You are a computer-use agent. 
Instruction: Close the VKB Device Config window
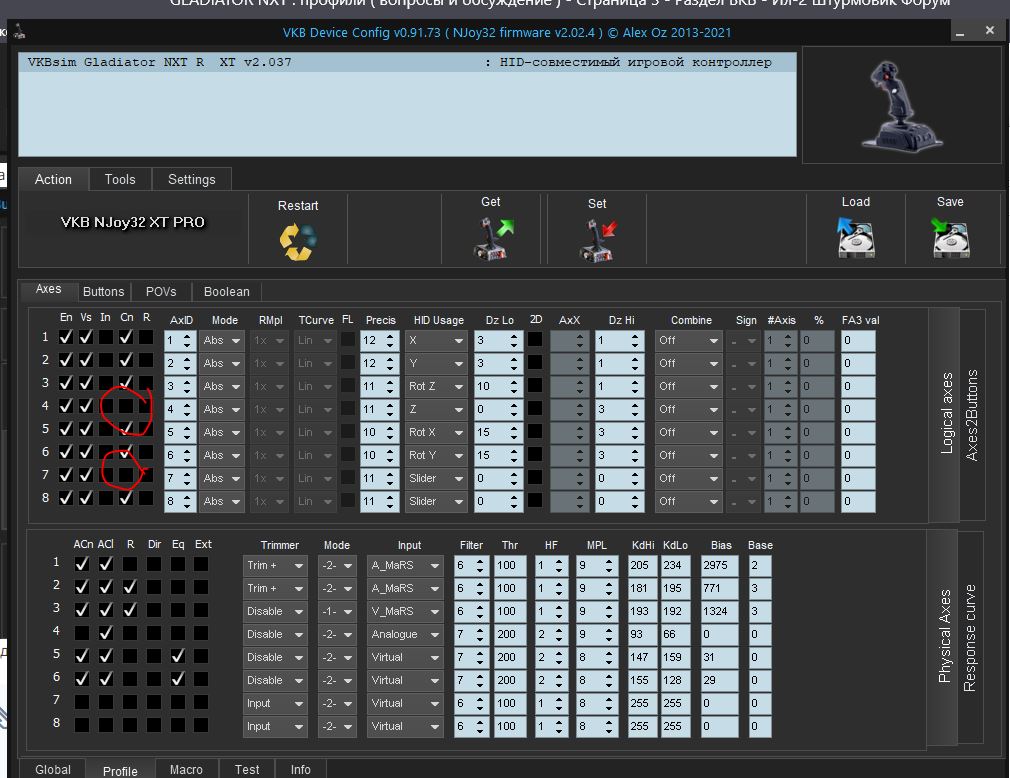pos(990,30)
